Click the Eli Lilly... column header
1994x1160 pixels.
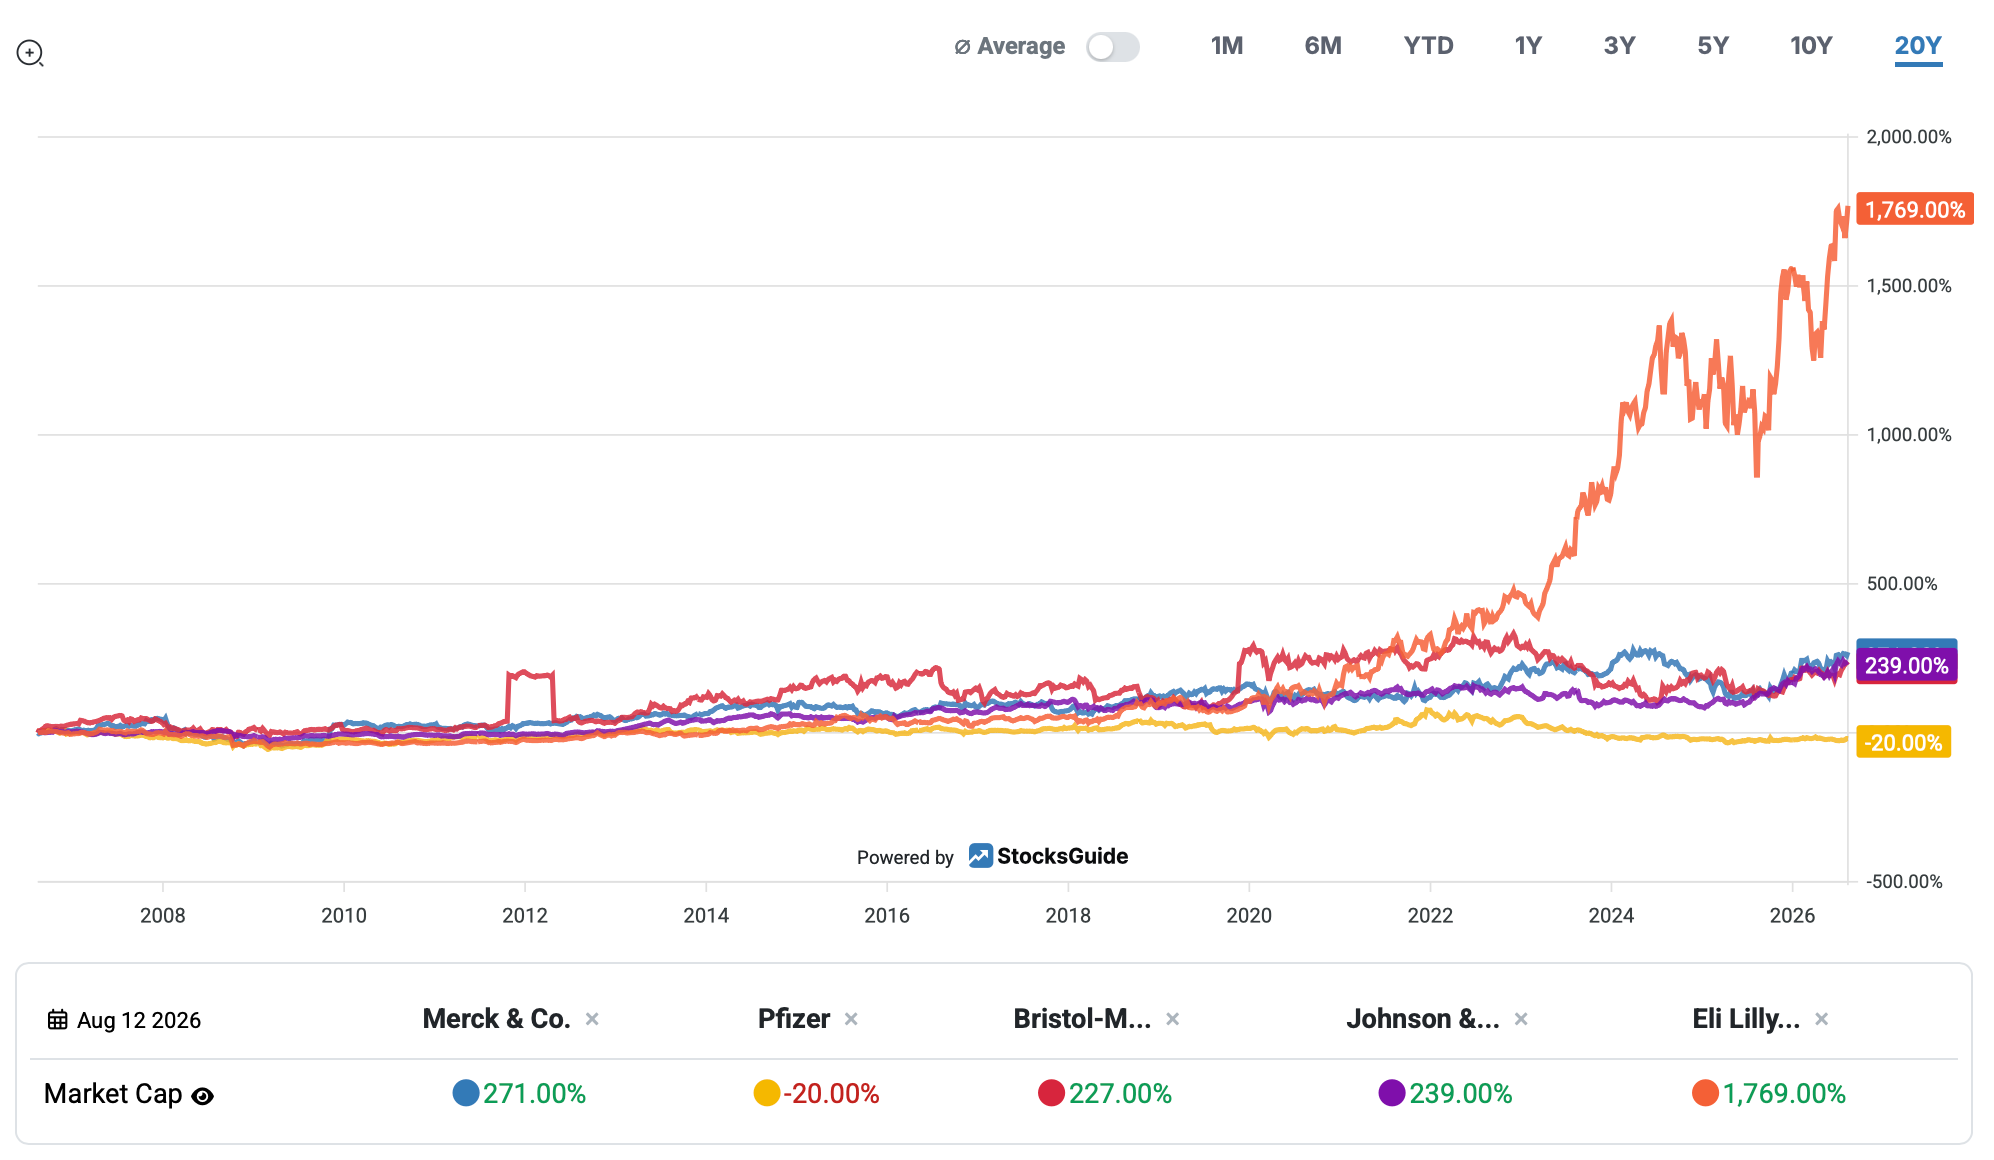pyautogui.click(x=1746, y=1019)
